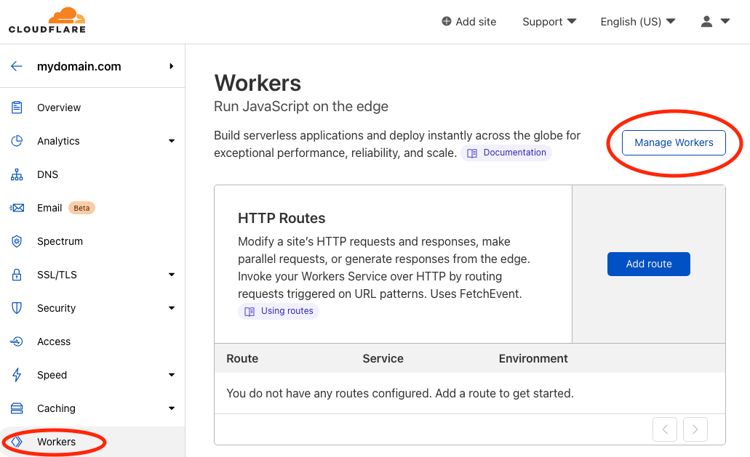Image resolution: width=750 pixels, height=457 pixels.
Task: Click the Cloudflare logo
Action: pos(47,21)
